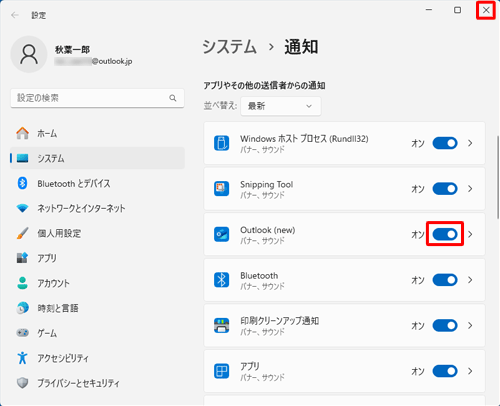Turn off Windows ホスト プロセス notifications toggle
Image resolution: width=500 pixels, height=406 pixels.
[445, 143]
